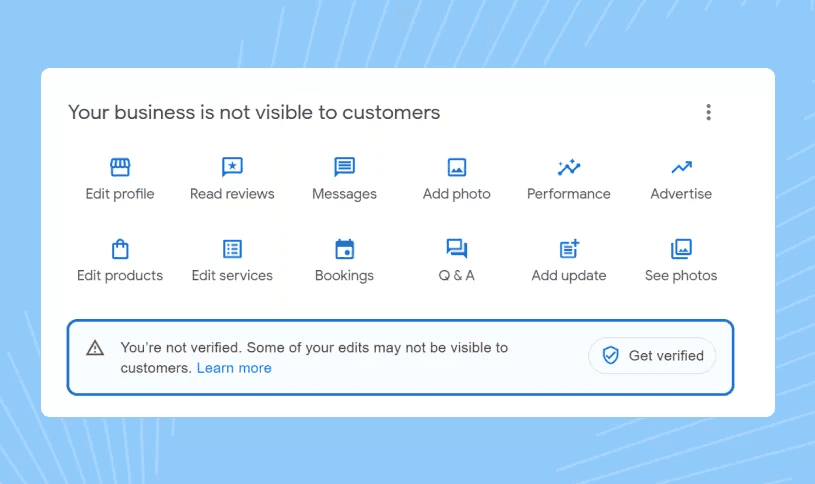Open the Messages icon

344,167
